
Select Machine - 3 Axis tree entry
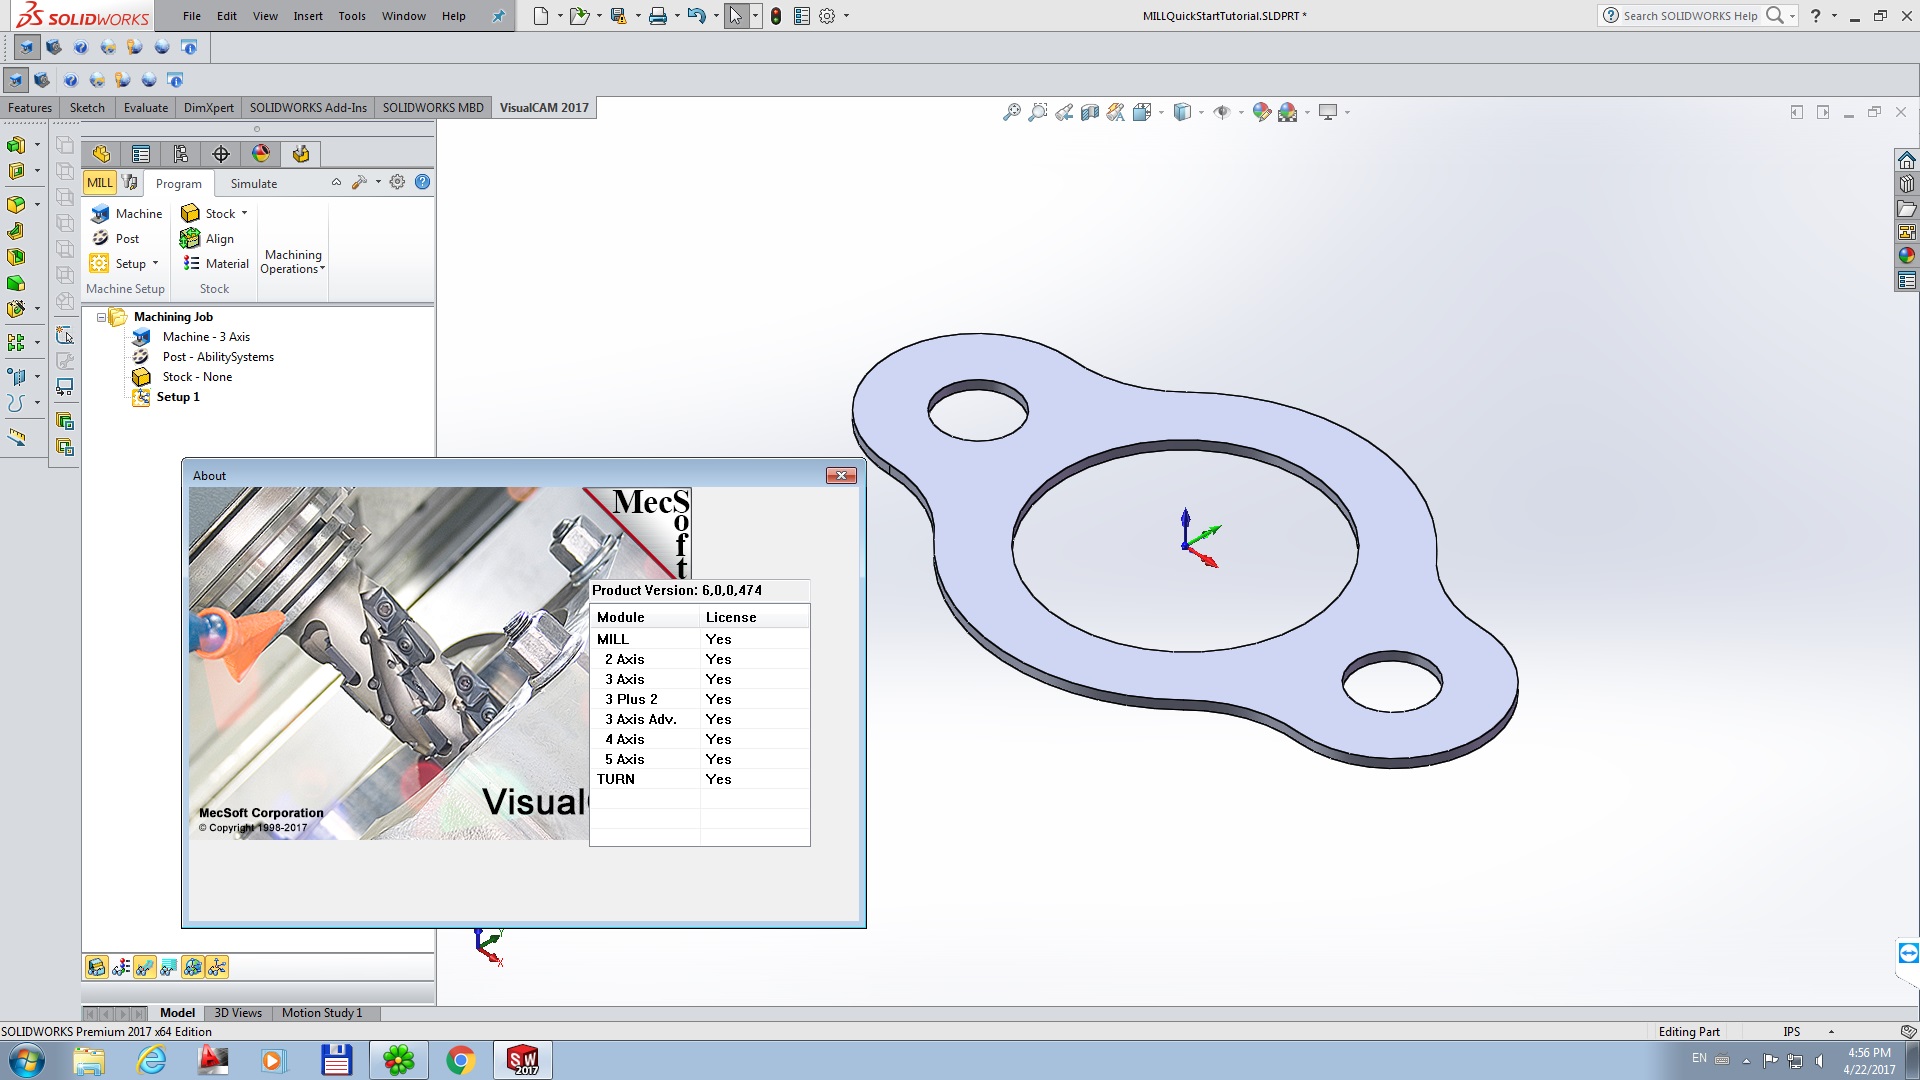tap(206, 336)
